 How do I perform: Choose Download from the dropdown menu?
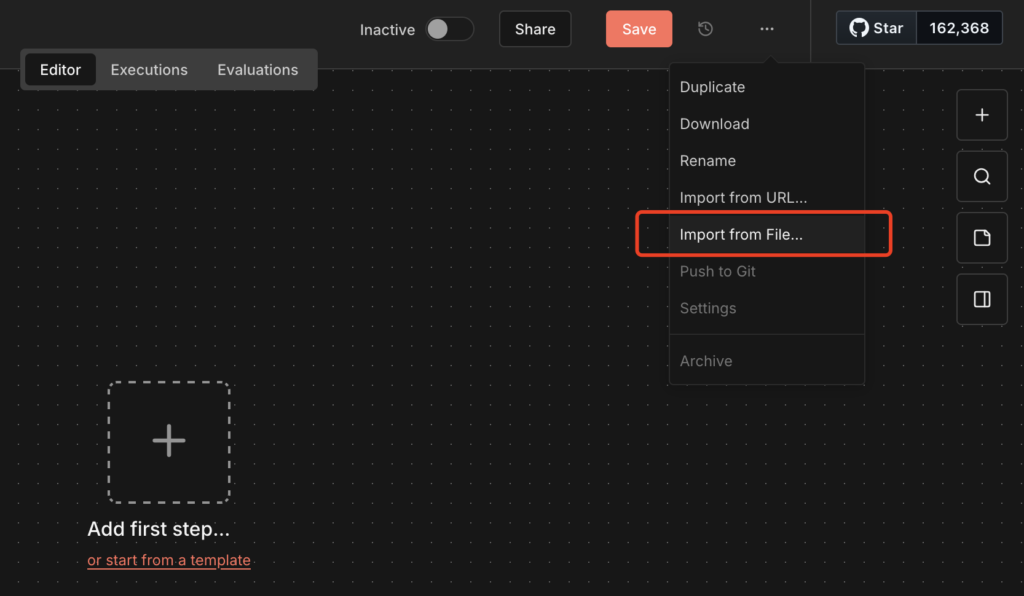tap(714, 124)
